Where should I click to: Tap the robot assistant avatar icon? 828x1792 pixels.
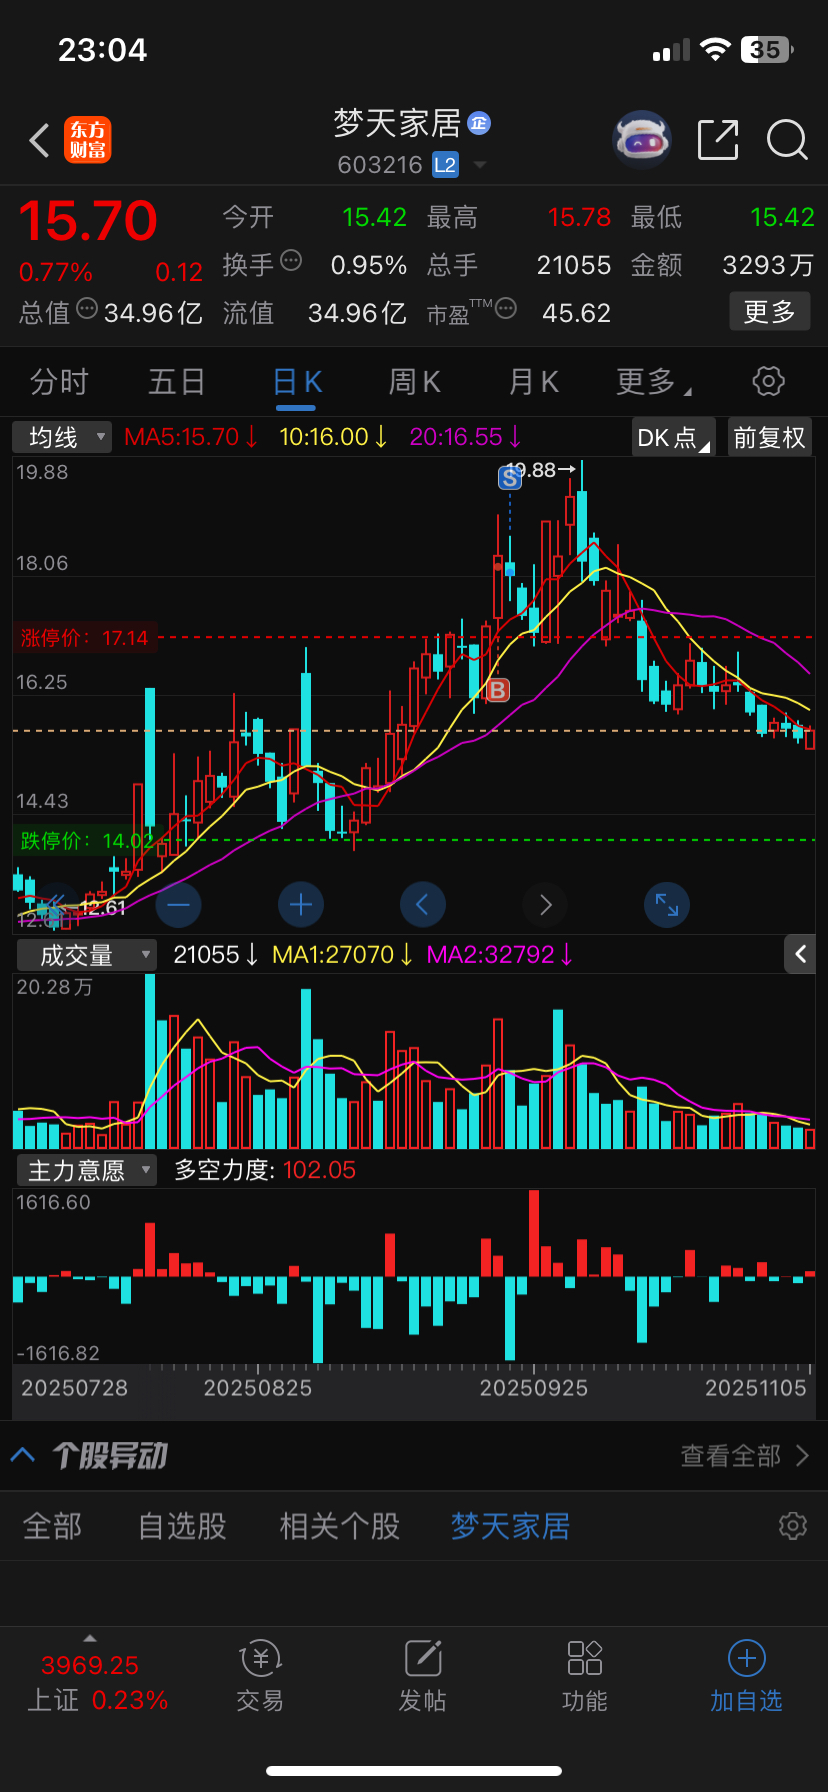[642, 140]
